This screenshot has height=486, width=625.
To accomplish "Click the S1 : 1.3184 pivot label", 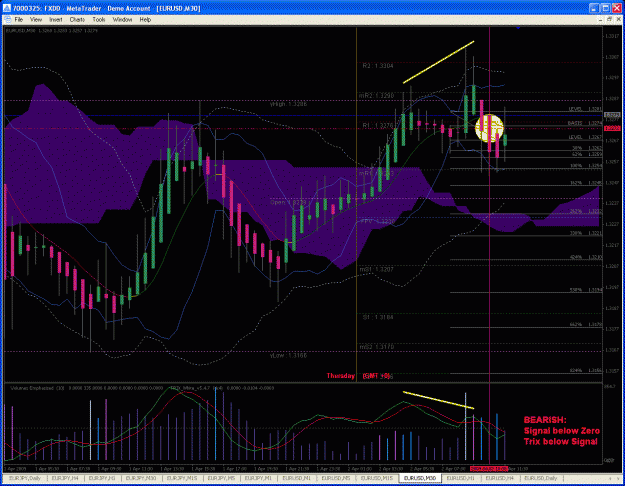I will (x=378, y=318).
